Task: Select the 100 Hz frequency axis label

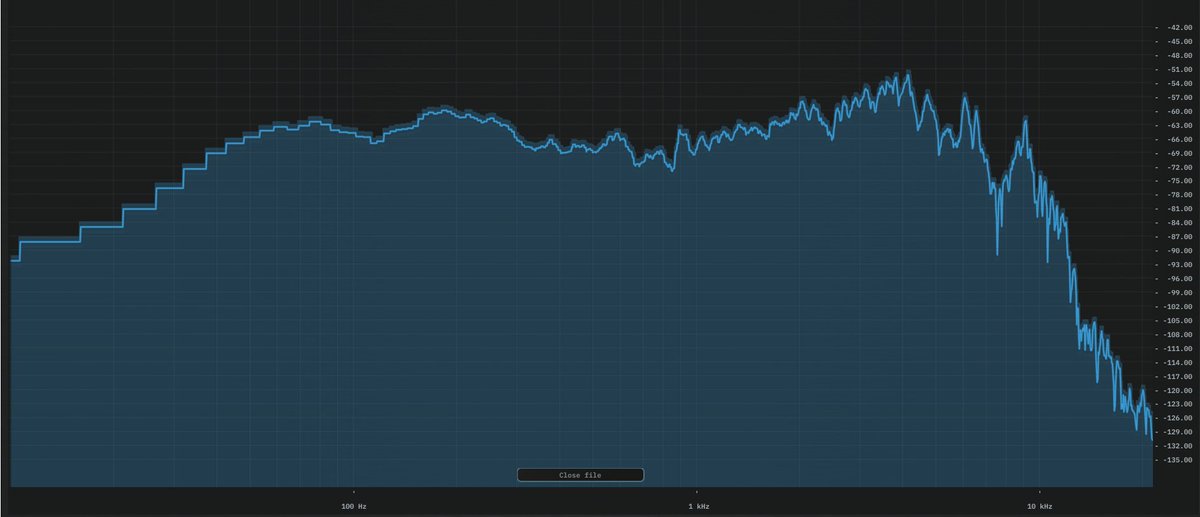Action: point(354,507)
